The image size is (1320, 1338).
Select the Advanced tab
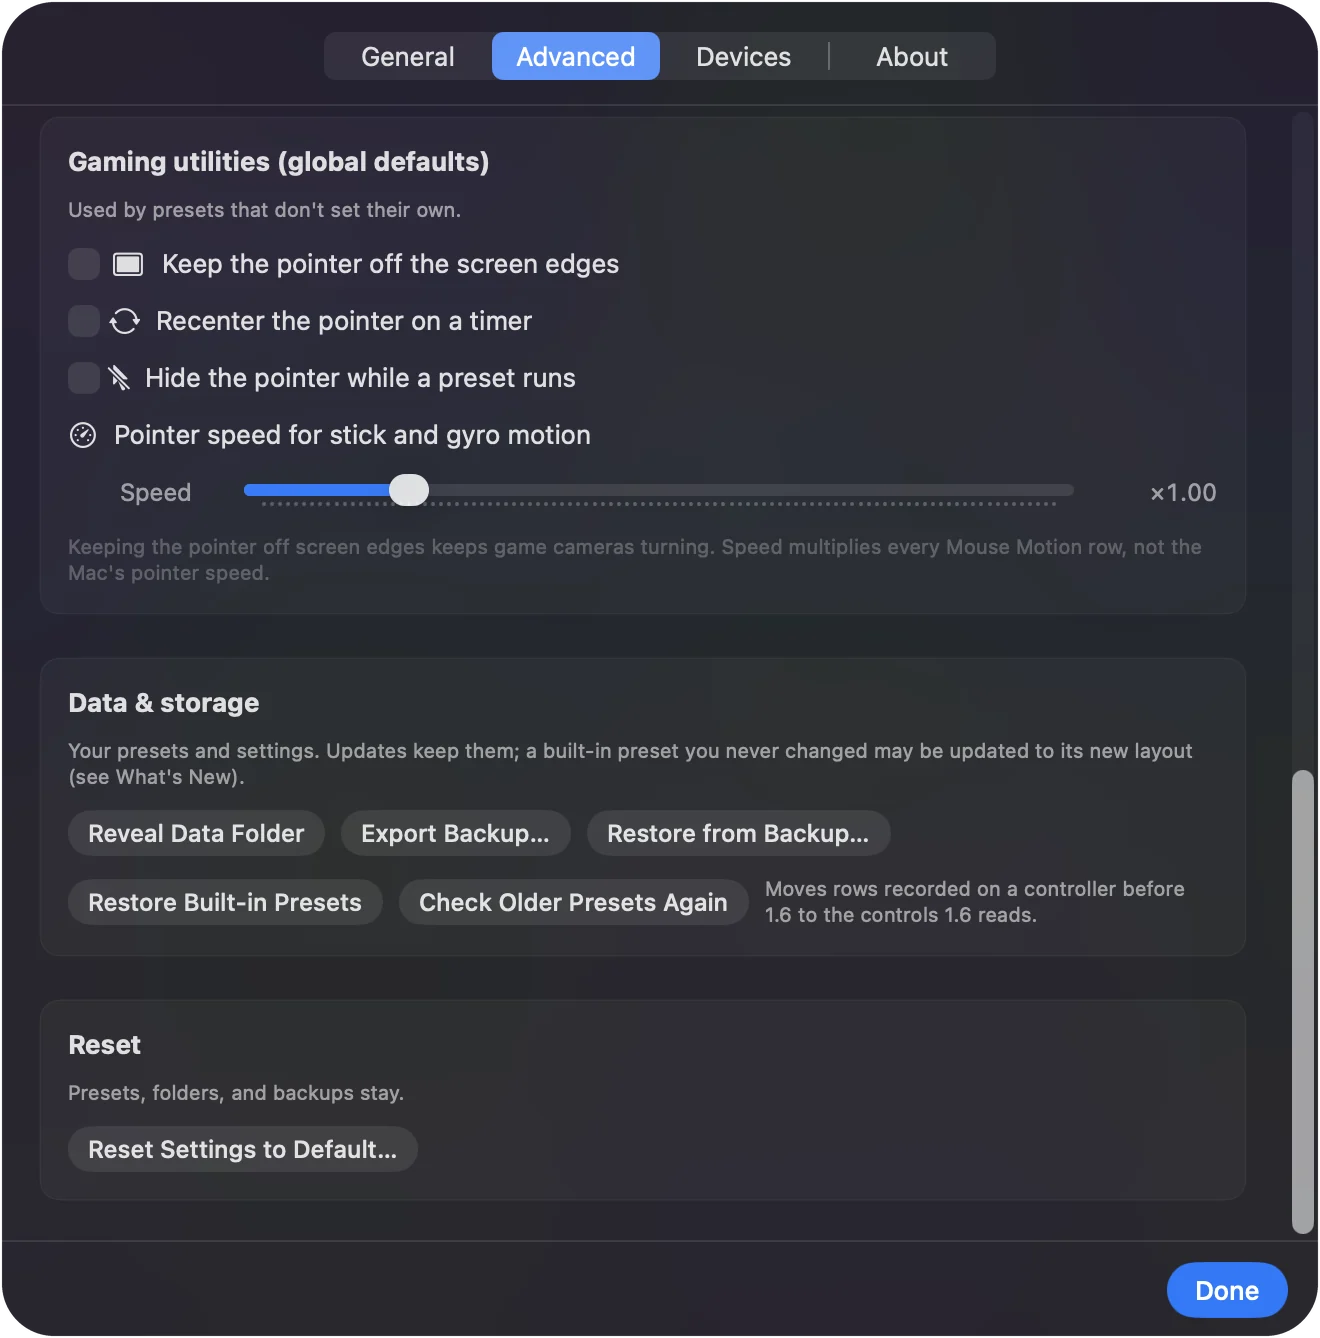(576, 56)
